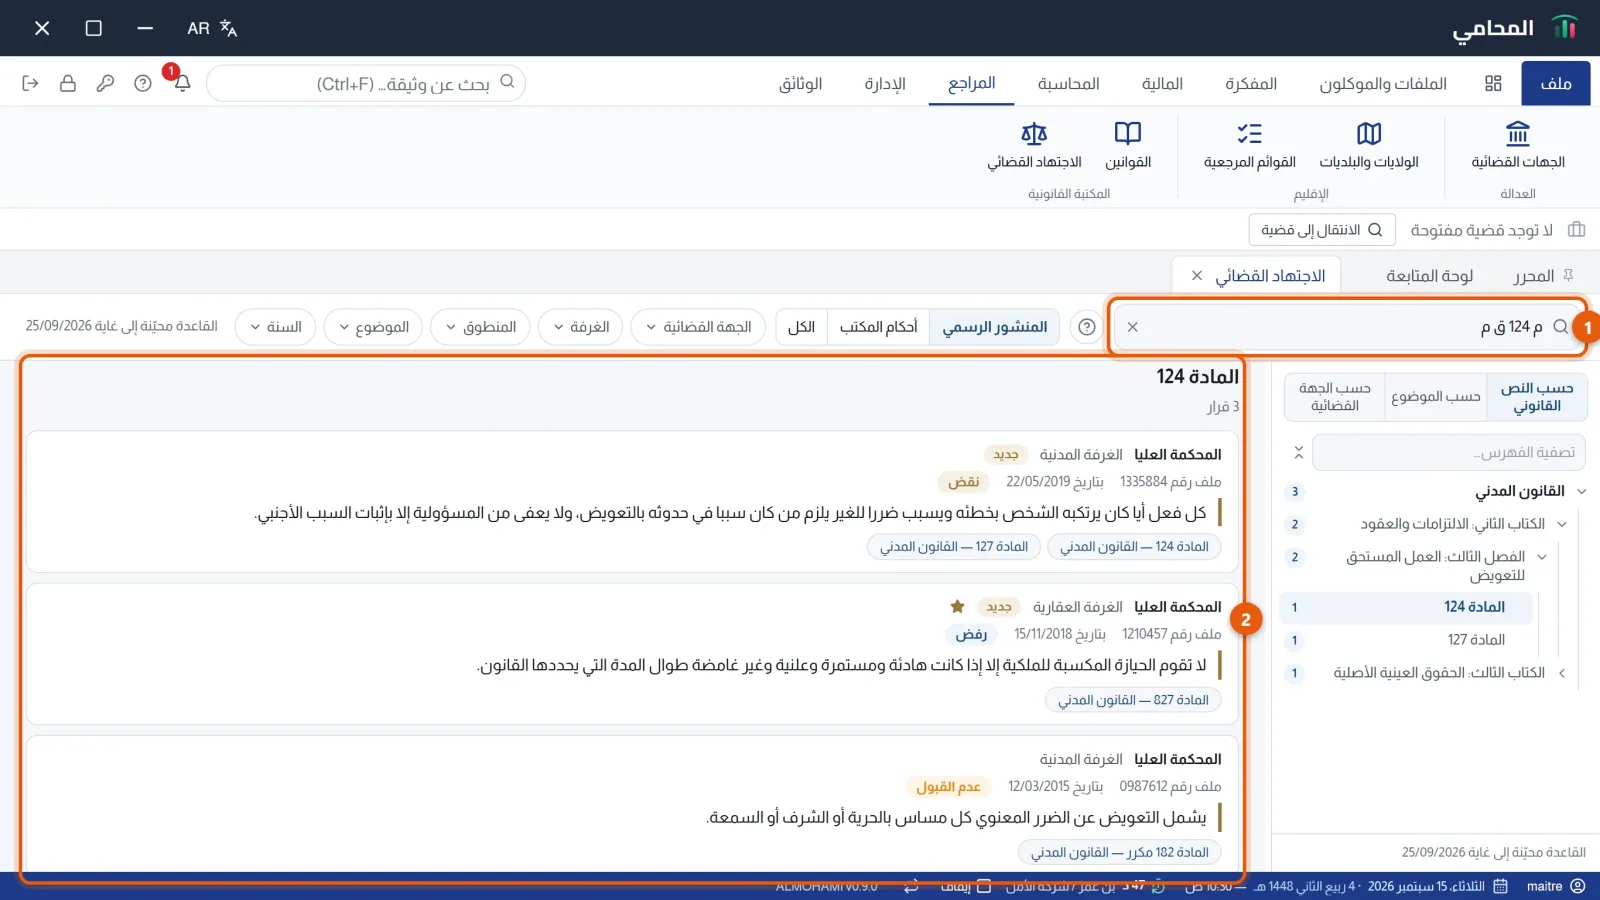Viewport: 1600px width, 900px height.
Task: Click the المحامي app logo
Action: 1565,28
